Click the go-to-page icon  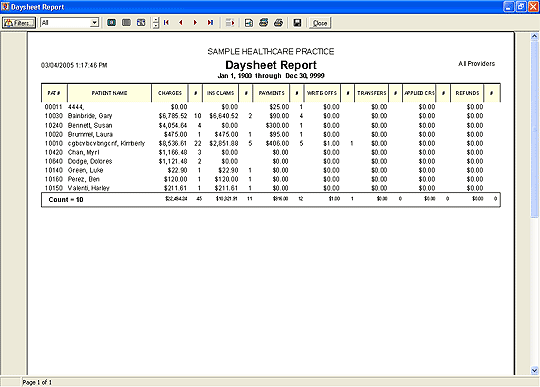point(230,23)
